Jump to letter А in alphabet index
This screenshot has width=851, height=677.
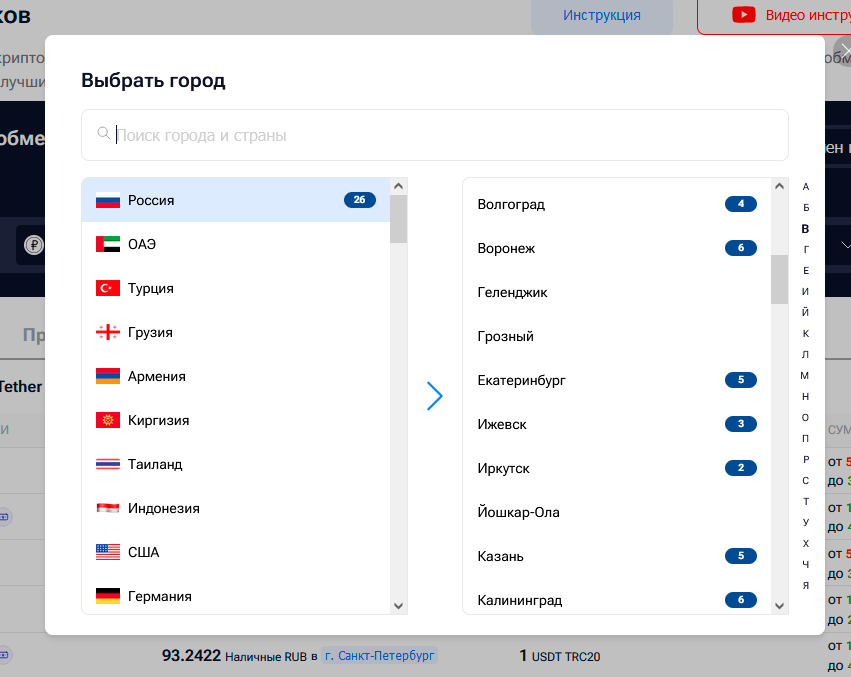tap(805, 187)
